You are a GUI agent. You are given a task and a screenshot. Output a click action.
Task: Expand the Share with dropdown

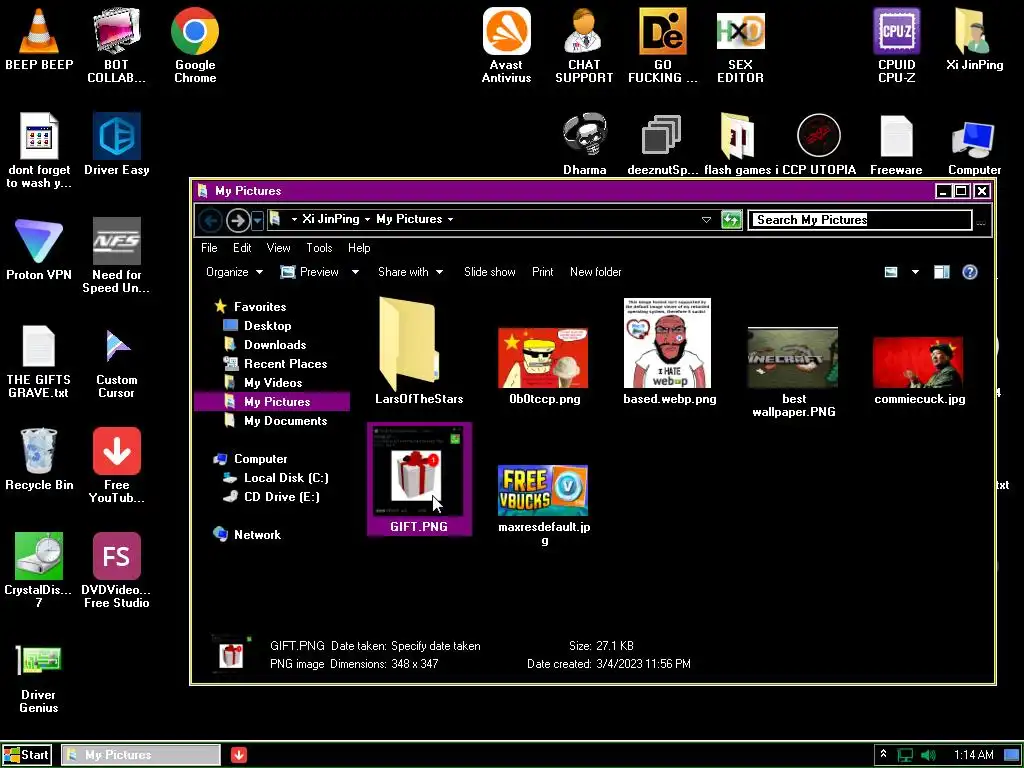click(x=410, y=272)
